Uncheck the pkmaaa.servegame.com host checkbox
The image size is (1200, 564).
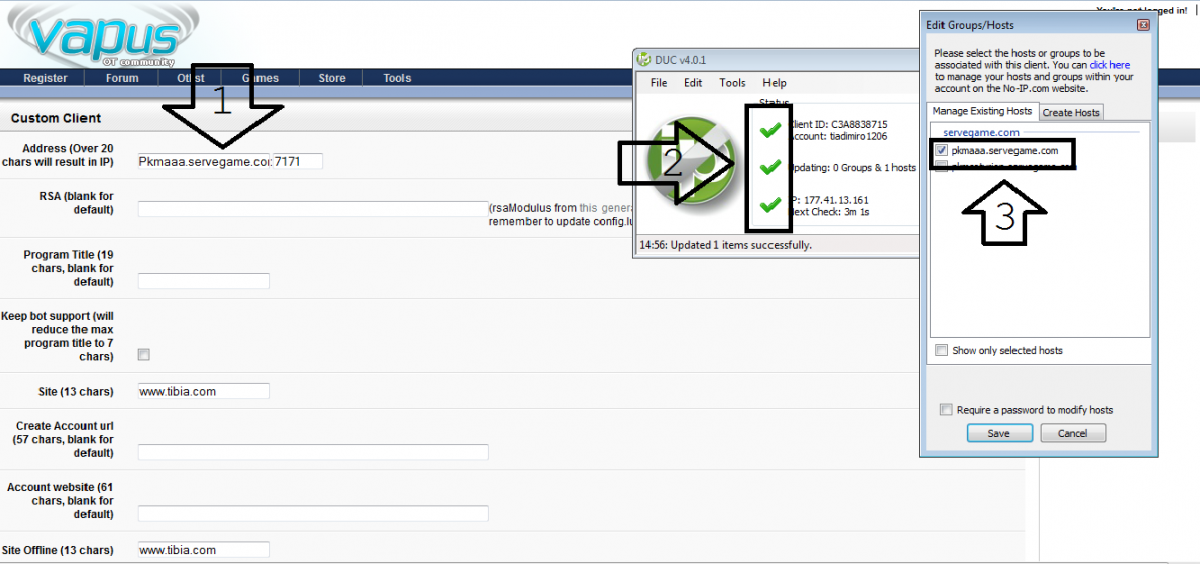pos(941,150)
